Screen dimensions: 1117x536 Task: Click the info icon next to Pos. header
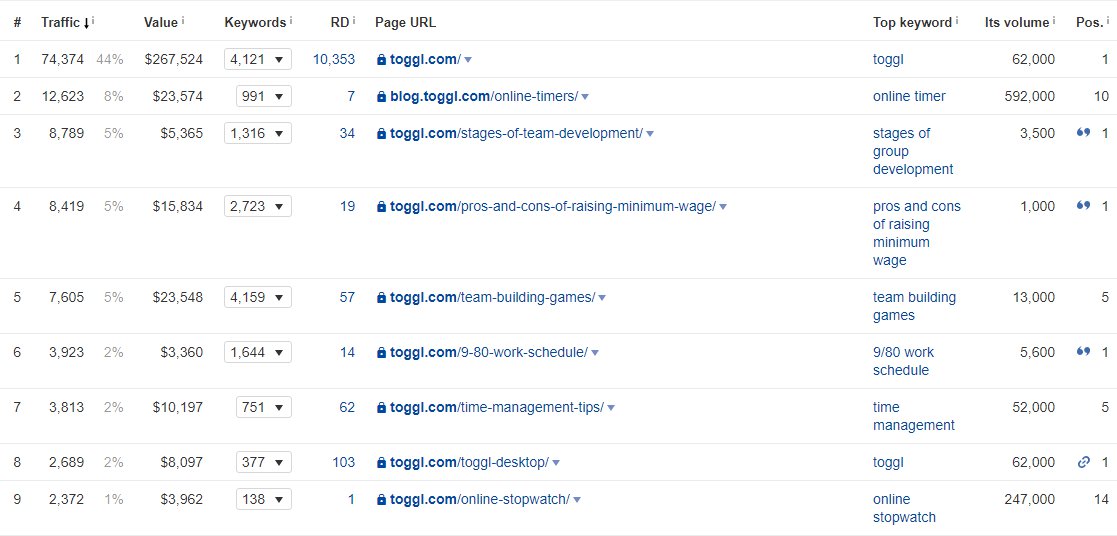(1108, 21)
